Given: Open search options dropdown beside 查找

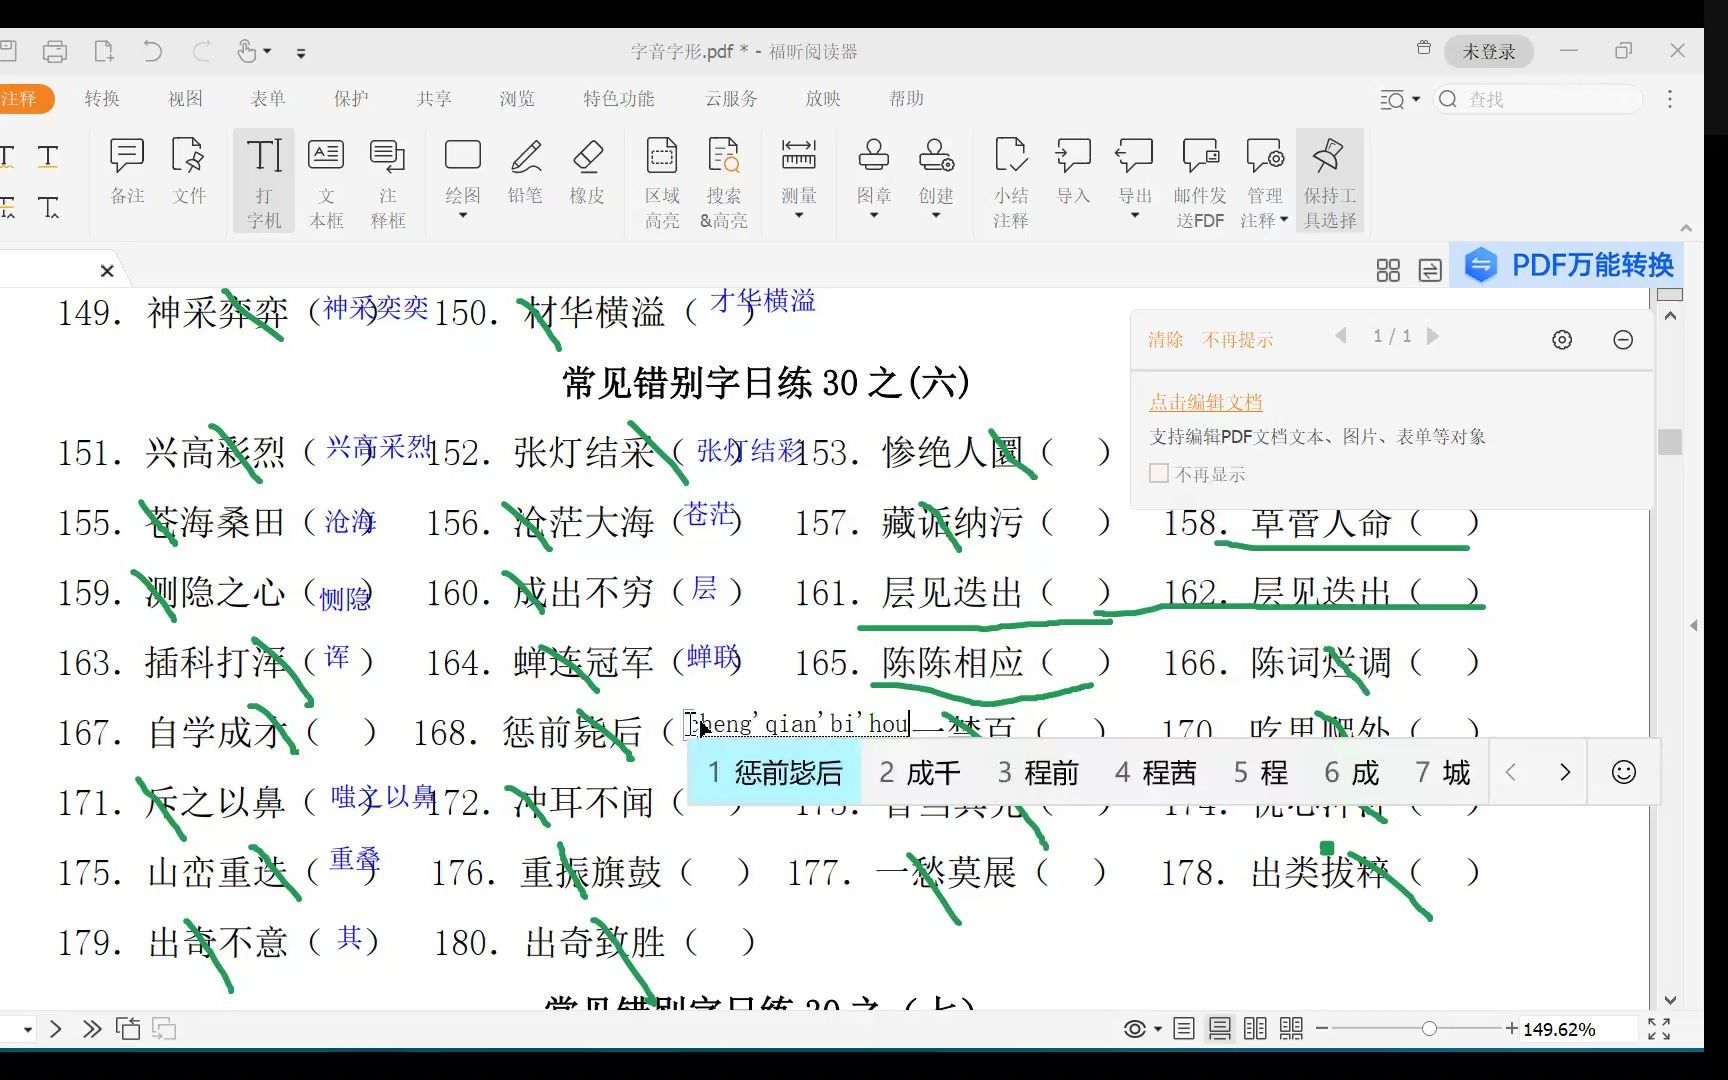Looking at the screenshot, I should pos(1415,99).
